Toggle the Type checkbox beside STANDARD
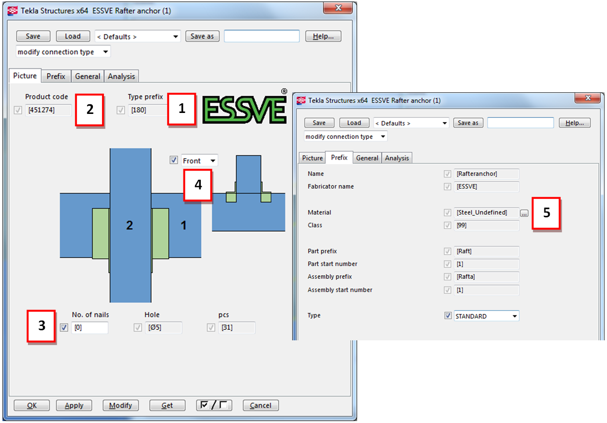The height and width of the screenshot is (423, 607). 448,316
